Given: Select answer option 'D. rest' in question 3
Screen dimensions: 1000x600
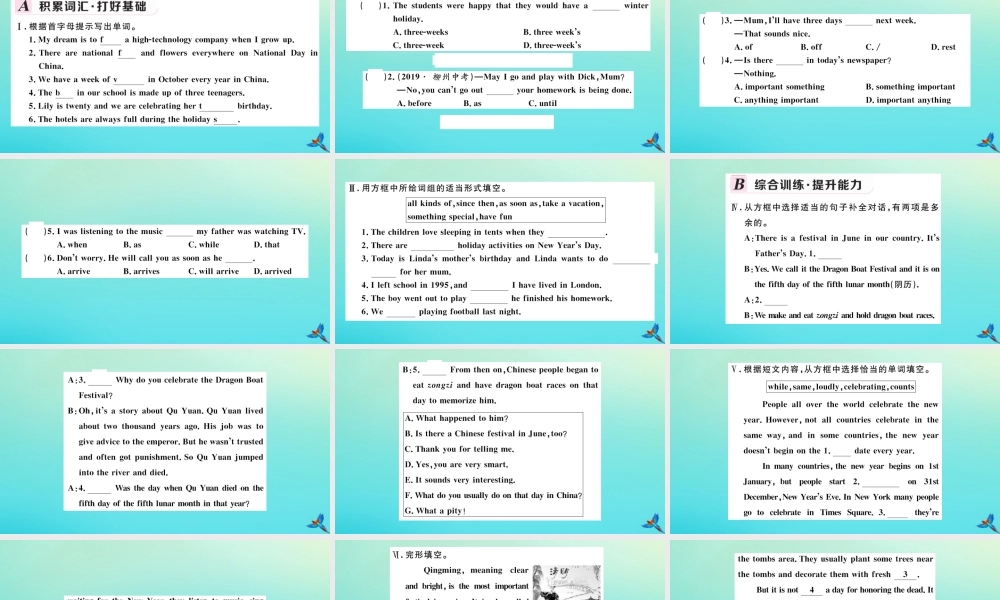Looking at the screenshot, I should [943, 47].
